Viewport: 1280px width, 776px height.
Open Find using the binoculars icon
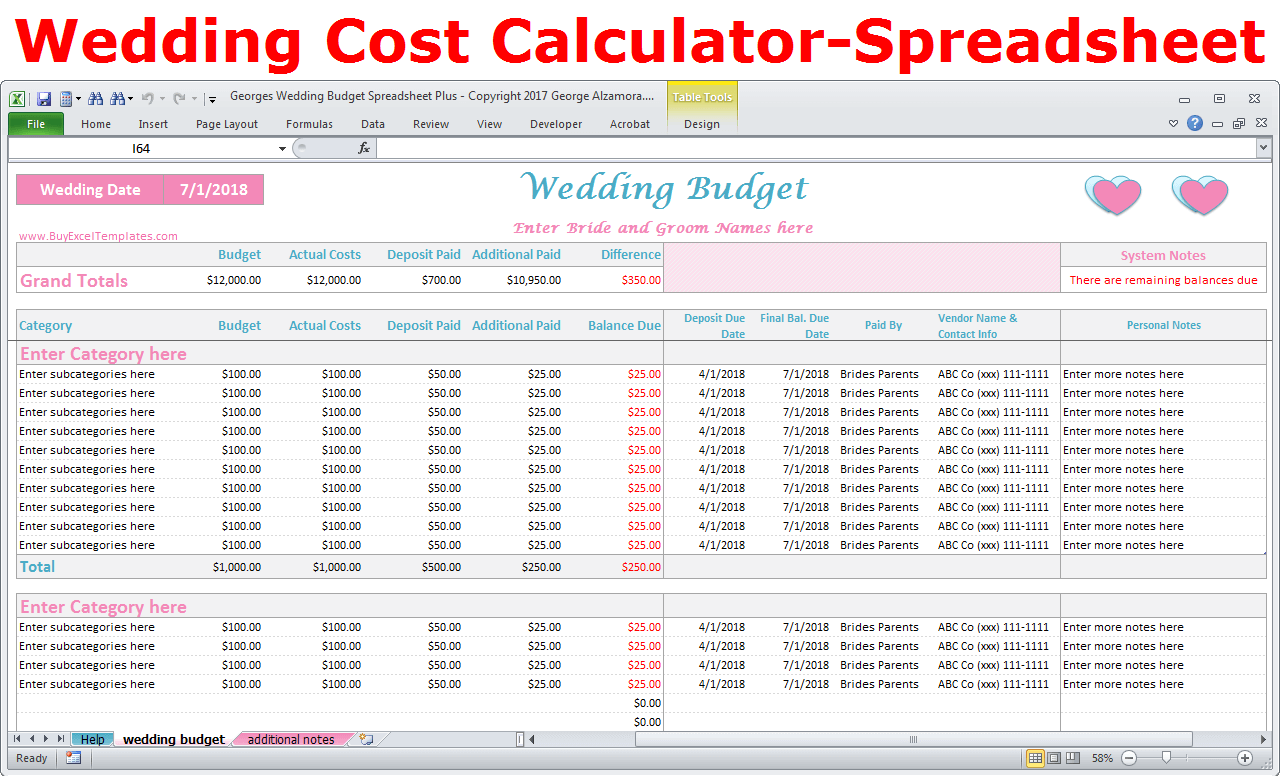click(x=96, y=98)
